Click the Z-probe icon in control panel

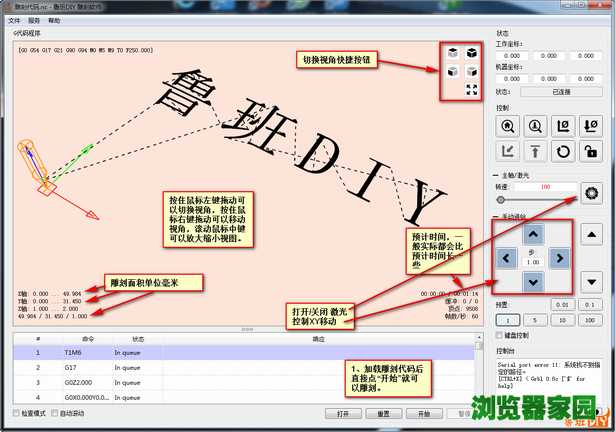(536, 127)
